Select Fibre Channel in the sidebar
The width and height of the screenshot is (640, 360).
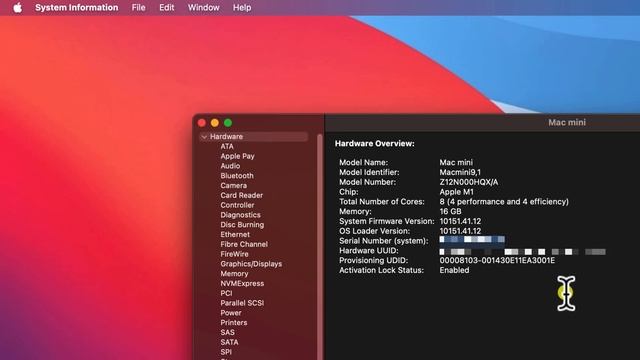pos(244,244)
